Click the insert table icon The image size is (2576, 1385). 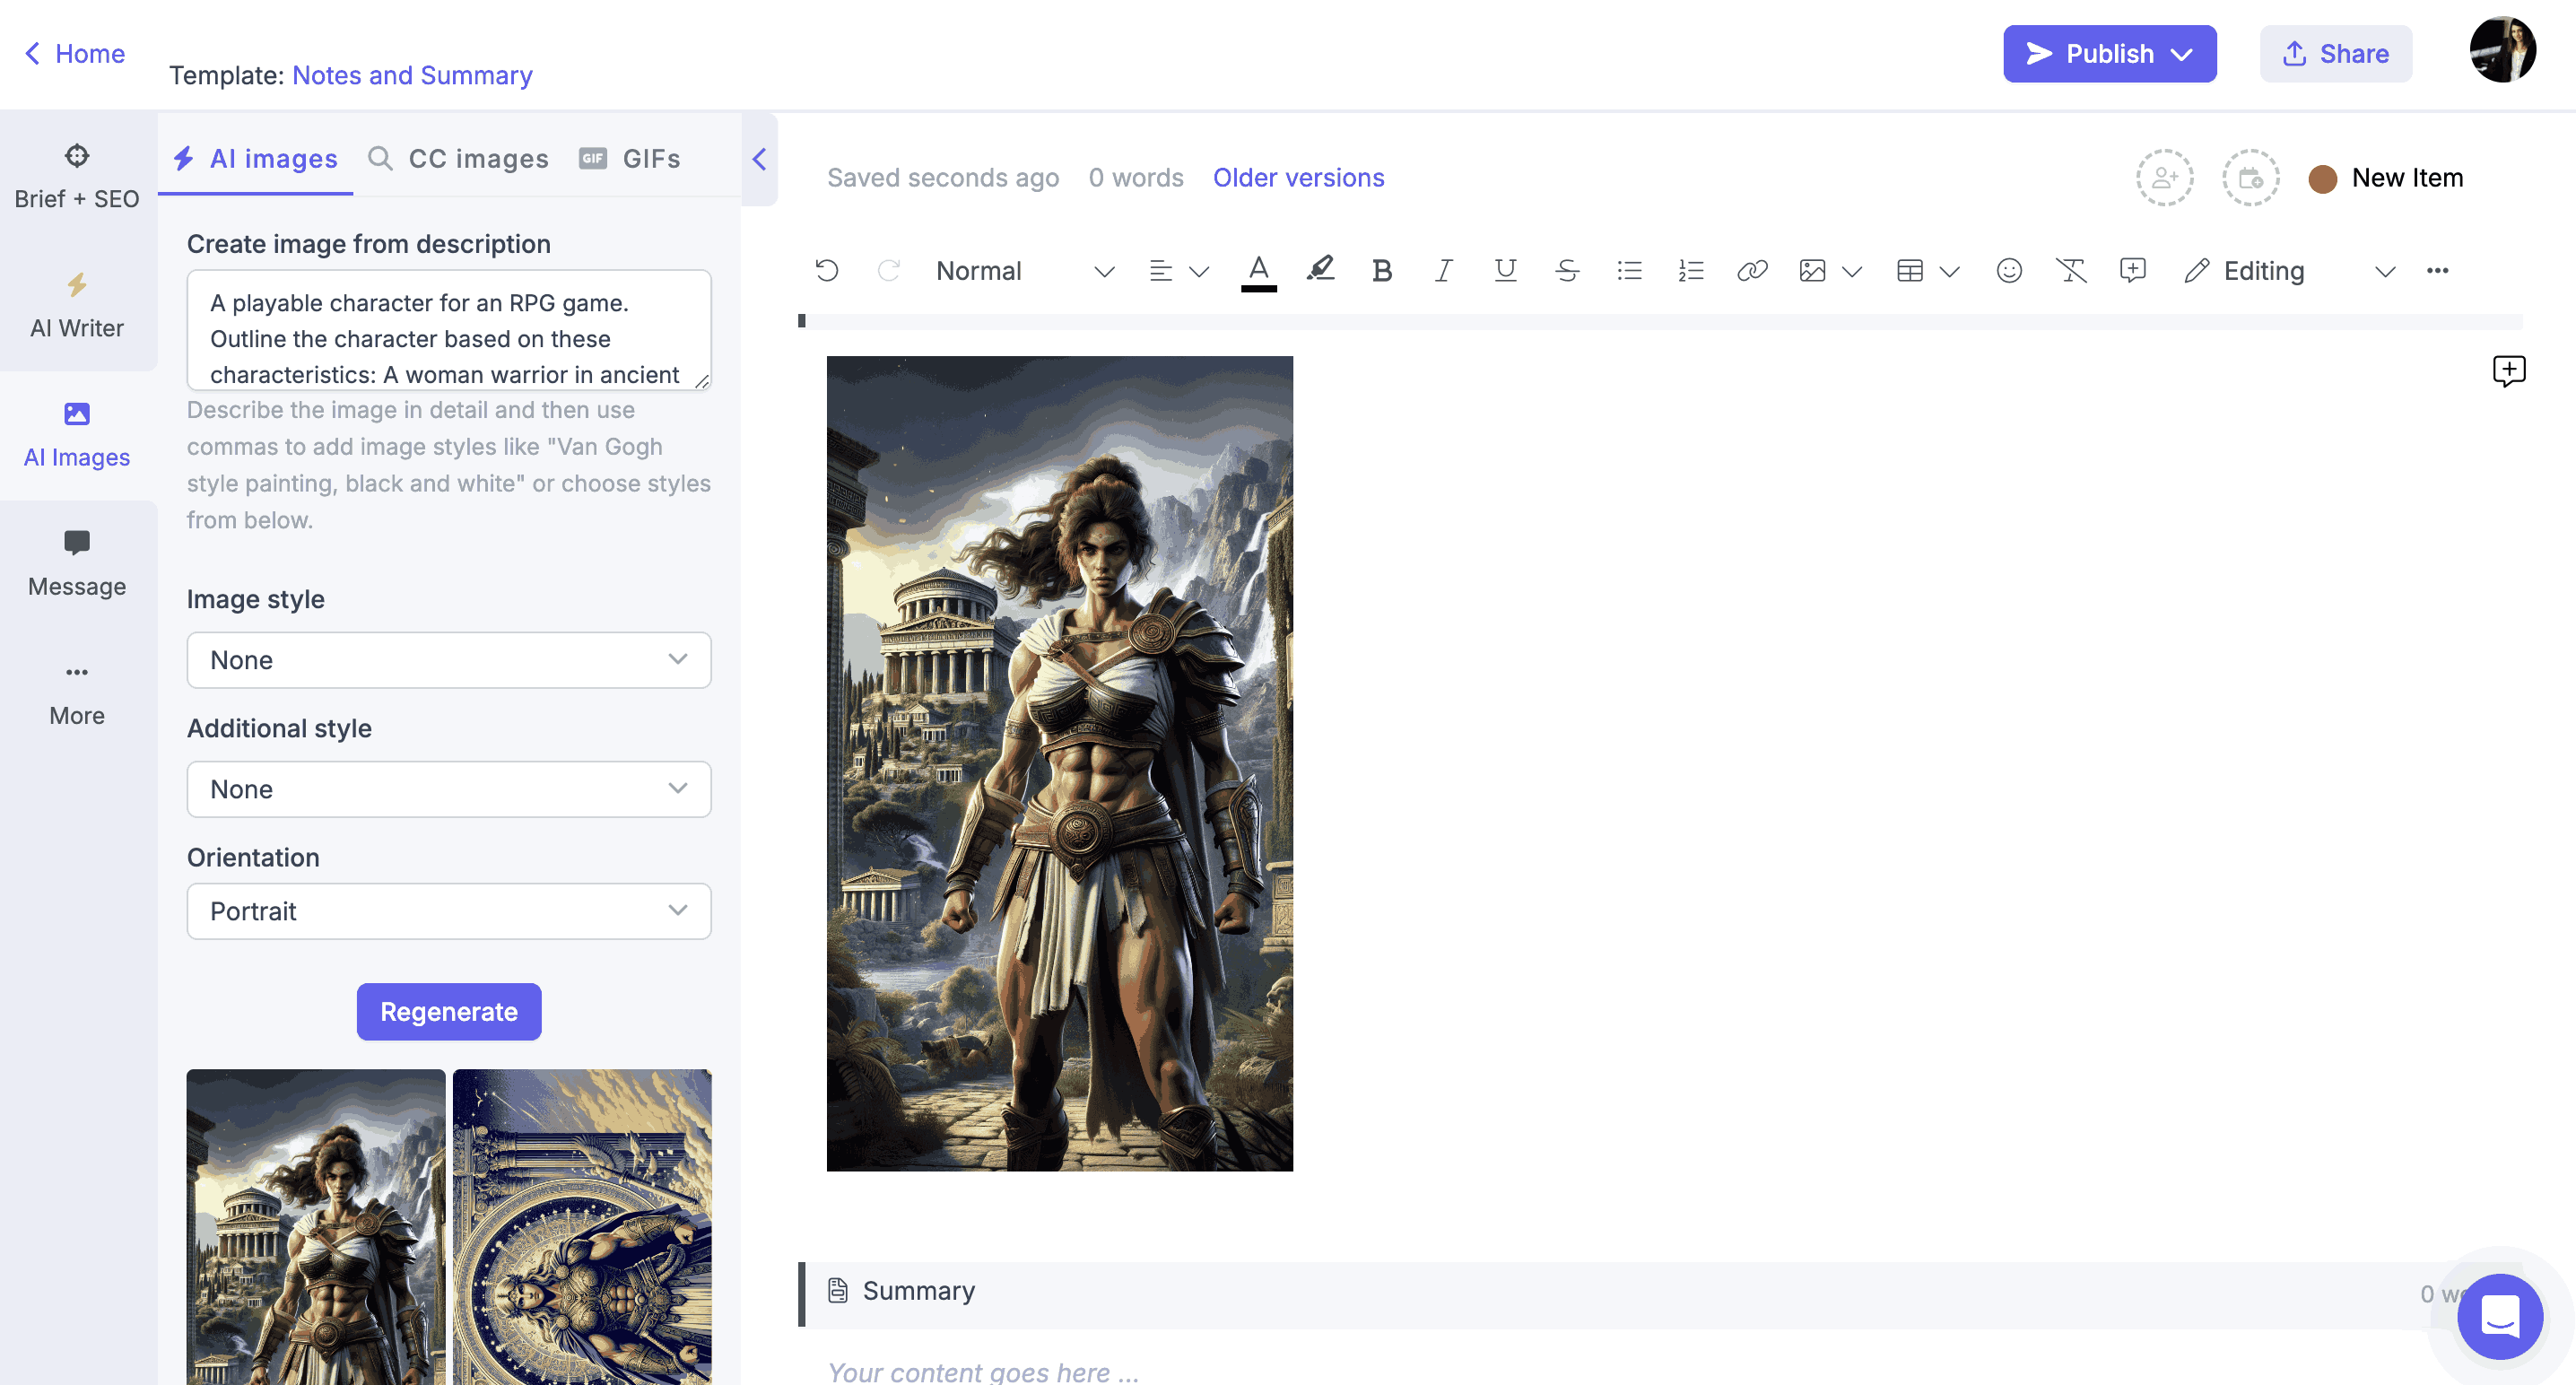tap(1908, 269)
